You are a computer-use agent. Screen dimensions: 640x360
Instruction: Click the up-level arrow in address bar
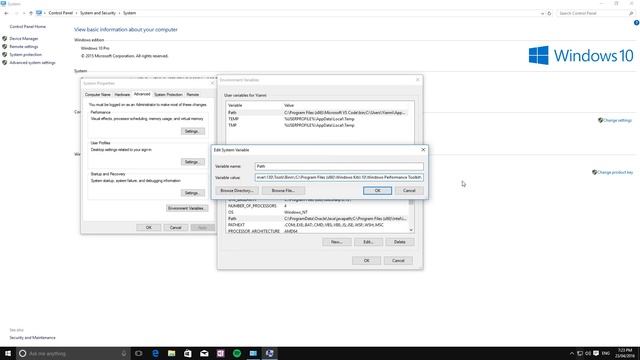[31, 13]
